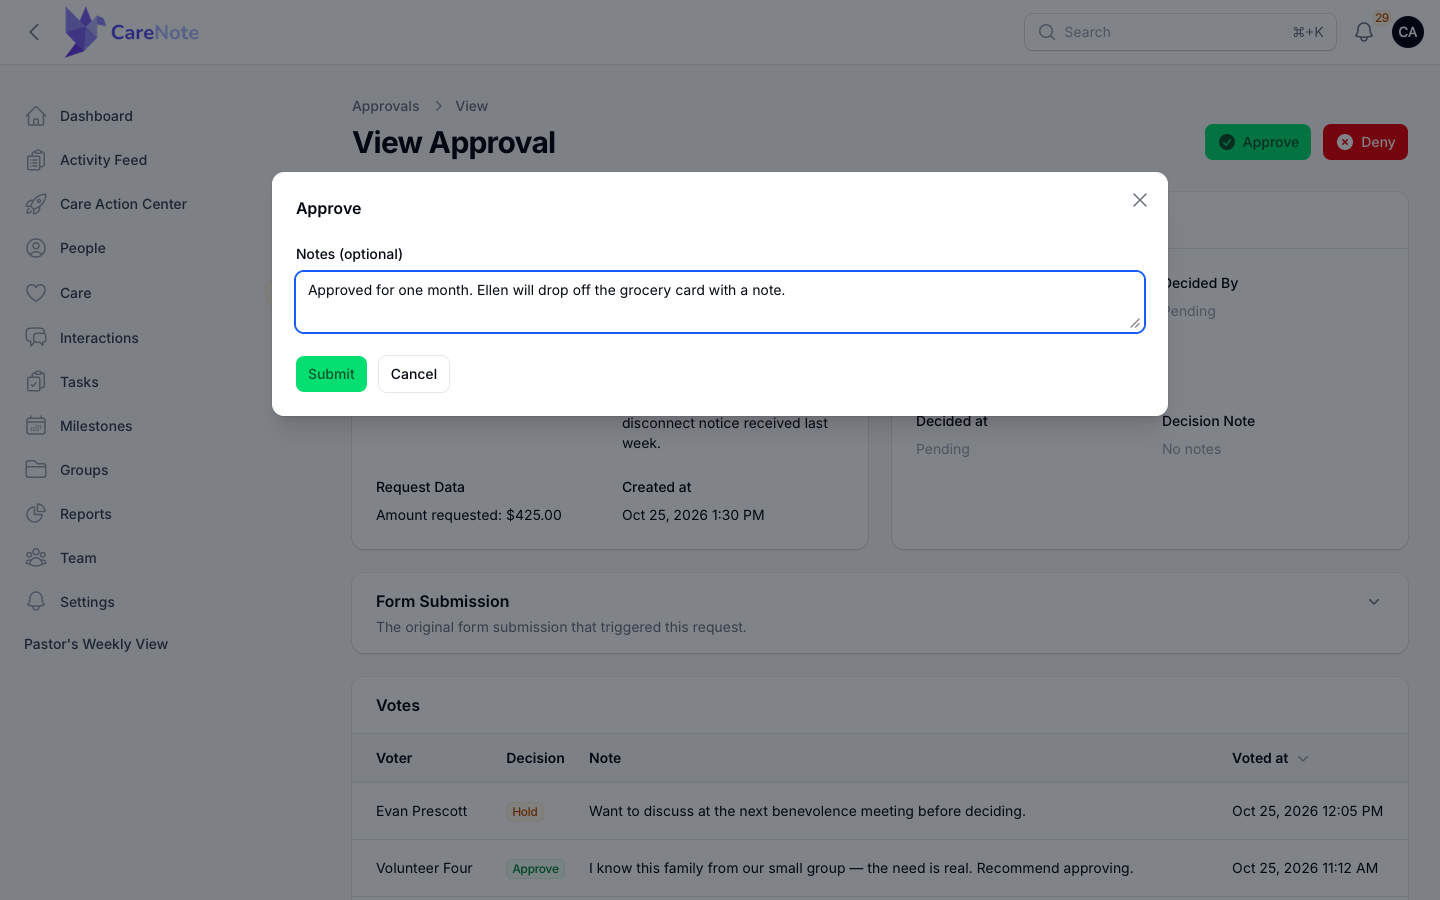Click the Tasks checklist icon

coord(36,382)
